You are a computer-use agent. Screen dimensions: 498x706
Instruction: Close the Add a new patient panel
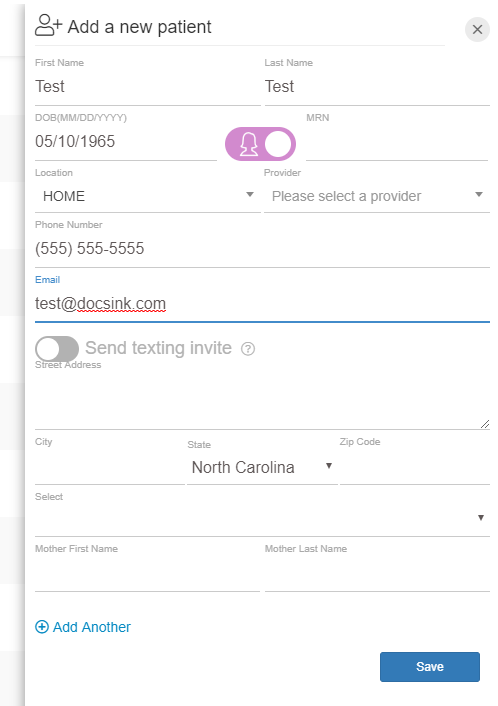477,30
